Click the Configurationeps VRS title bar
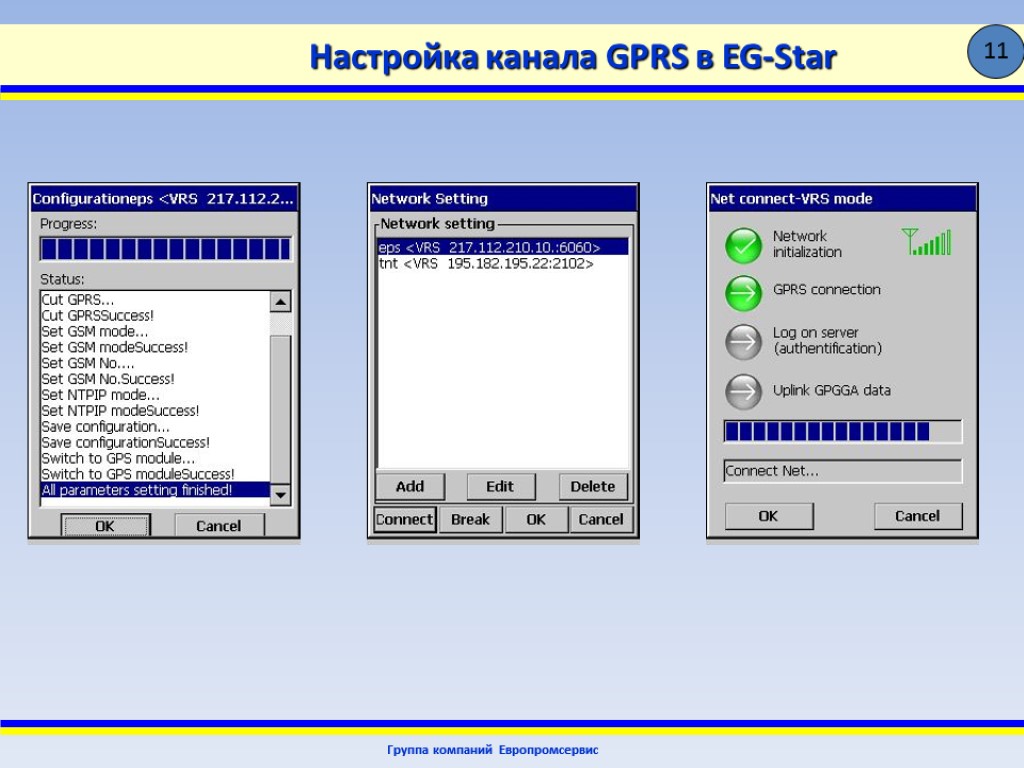This screenshot has height=768, width=1024. coord(164,199)
